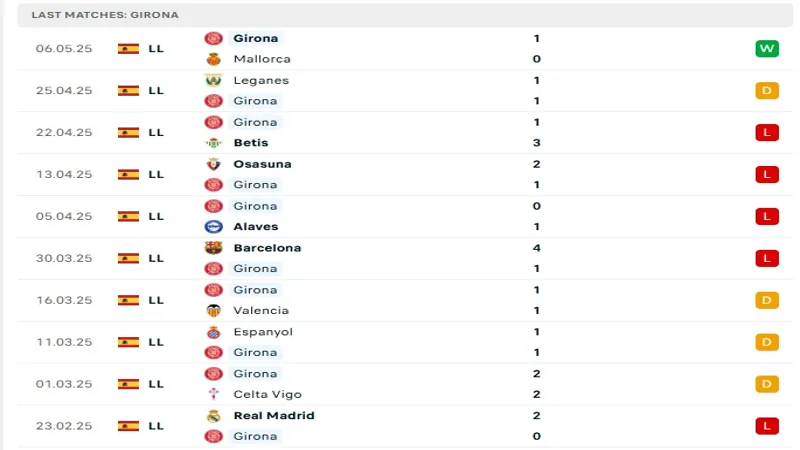Click the Osasuna club badge

coord(212,164)
